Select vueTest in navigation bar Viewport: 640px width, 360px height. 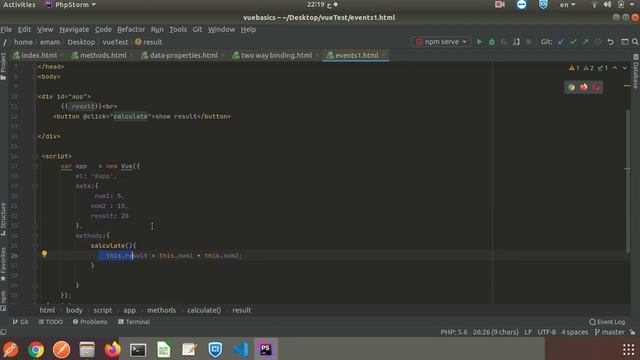pyautogui.click(x=115, y=42)
